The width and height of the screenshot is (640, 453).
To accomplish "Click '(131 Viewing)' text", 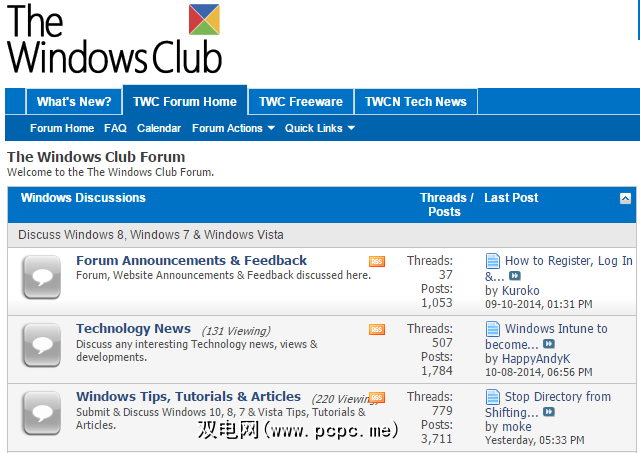I will click(236, 331).
